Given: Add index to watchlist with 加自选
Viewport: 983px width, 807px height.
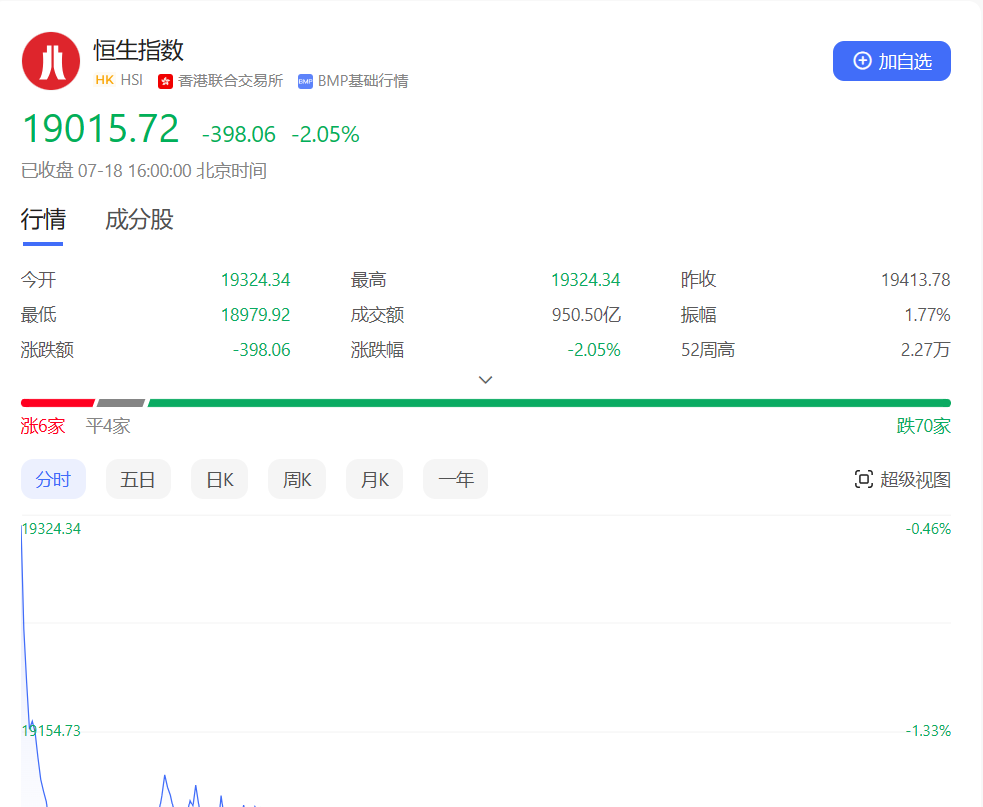Looking at the screenshot, I should click(x=891, y=61).
